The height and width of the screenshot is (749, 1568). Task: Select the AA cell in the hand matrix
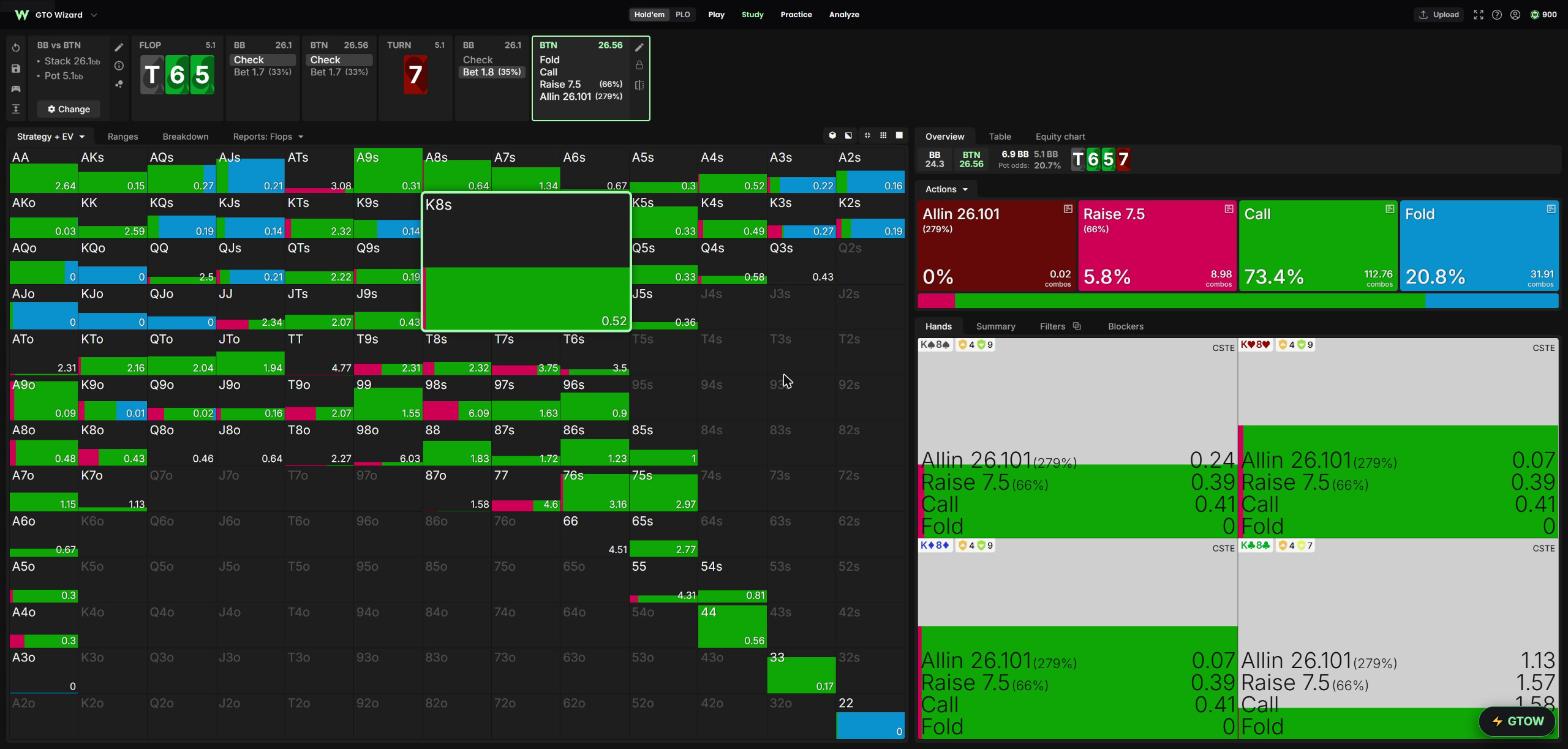click(x=44, y=171)
